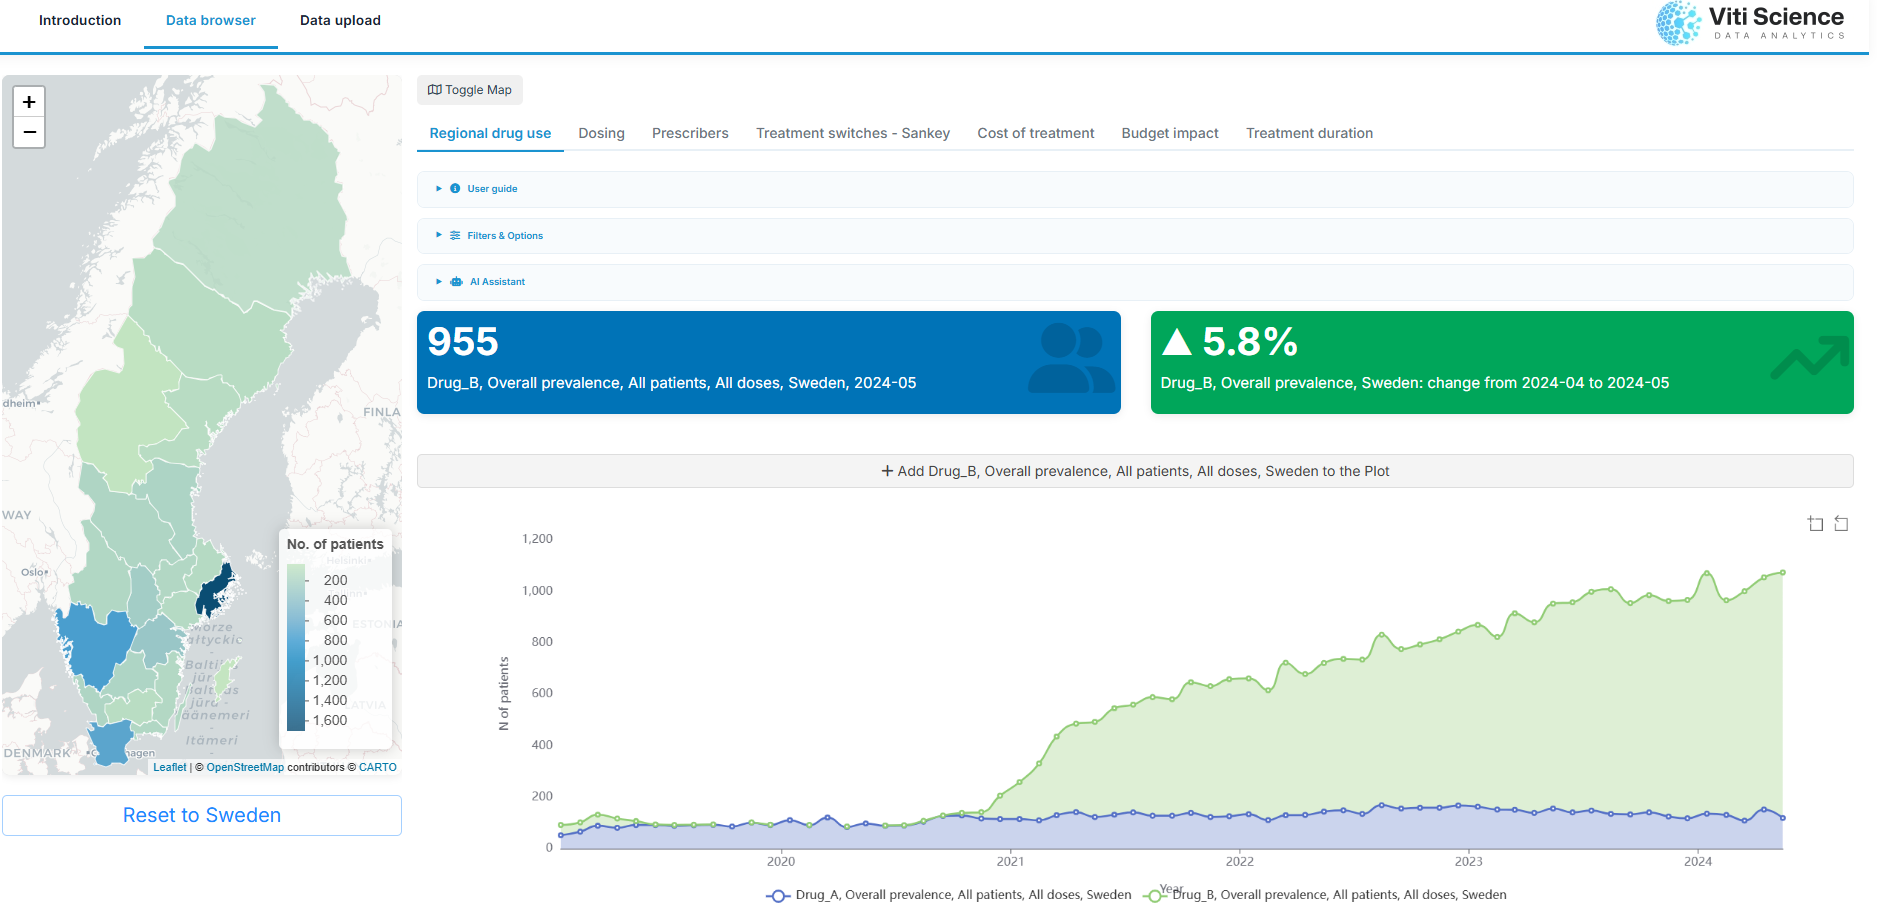The width and height of the screenshot is (1877, 911).
Task: Switch to the Dosing tab
Action: tap(601, 133)
